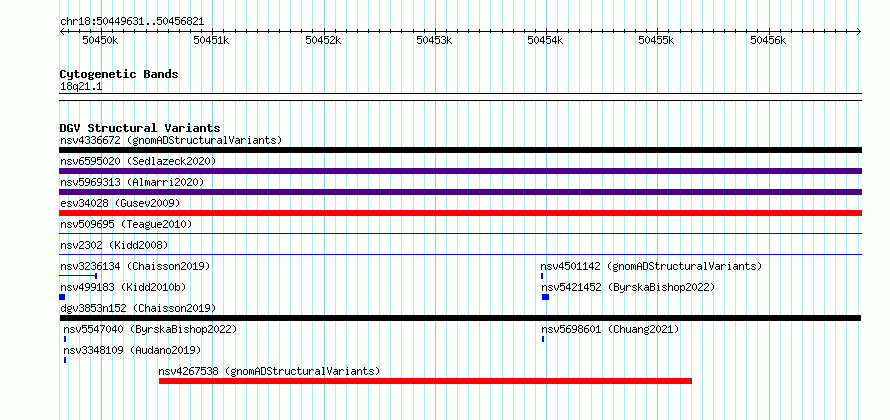This screenshot has height=420, width=890.
Task: Open nsv4336672 (gnomADStructuralVariants) label
Action: (x=171, y=140)
